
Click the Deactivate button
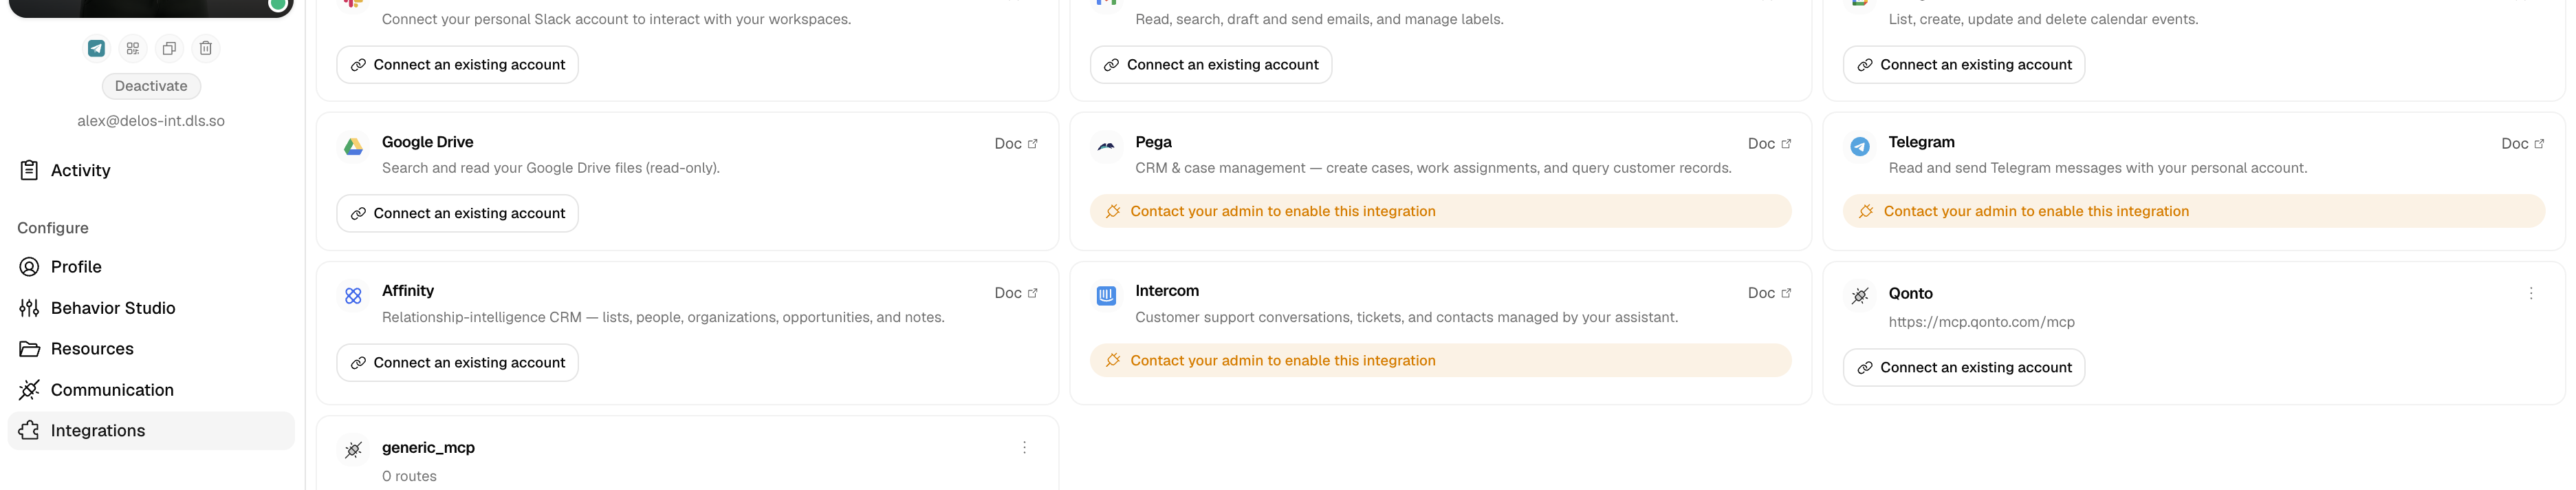pos(151,86)
